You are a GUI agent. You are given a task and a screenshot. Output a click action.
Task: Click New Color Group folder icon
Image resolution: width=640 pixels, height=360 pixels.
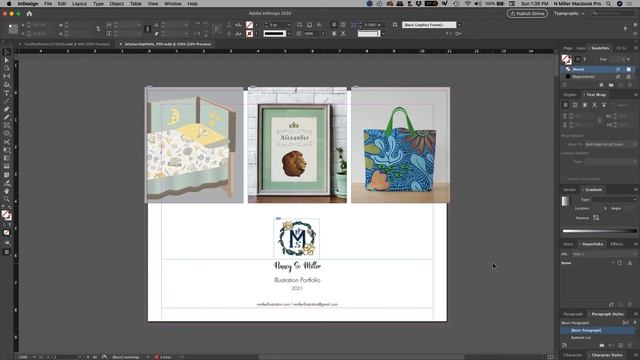pyautogui.click(x=611, y=85)
